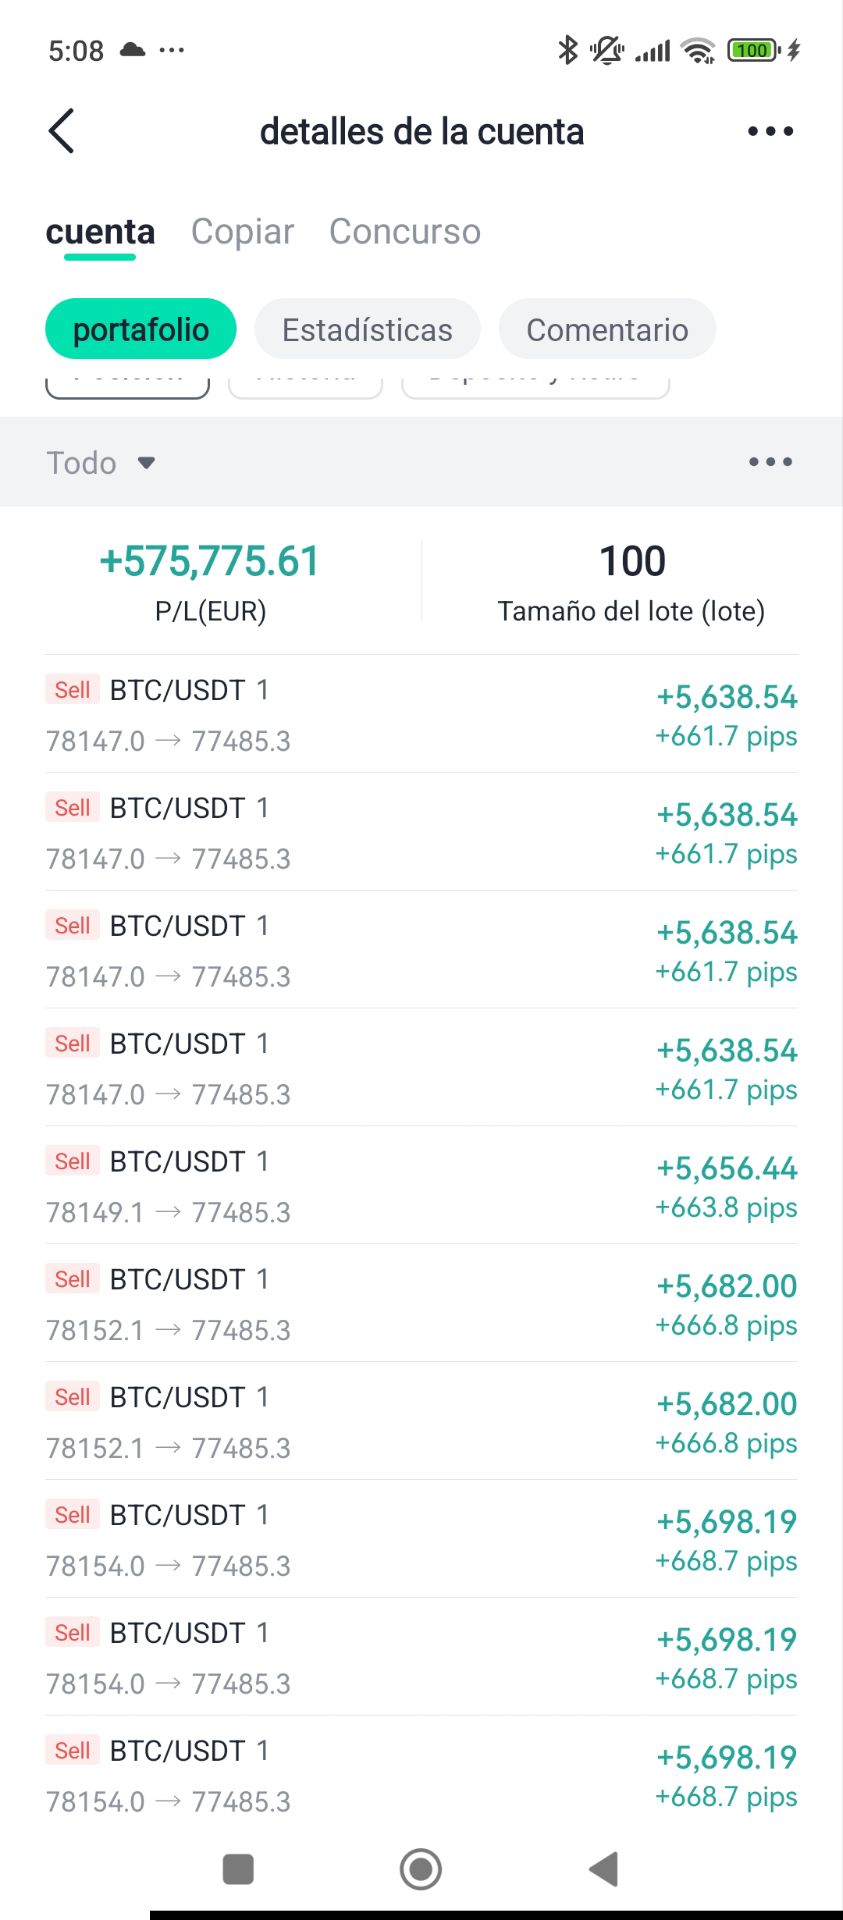The width and height of the screenshot is (843, 1920).
Task: Tap the total P/L(EUR) value
Action: [210, 562]
